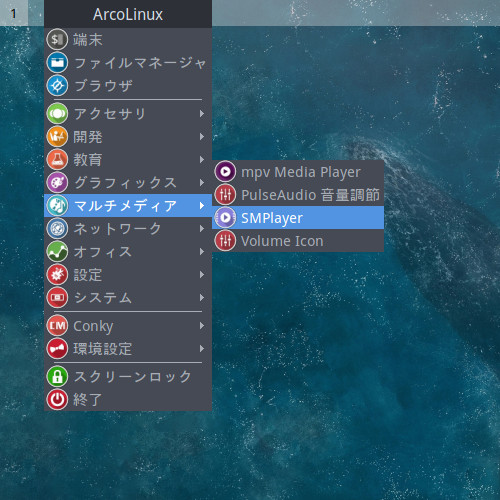Start Volume Icon from the submenu
This screenshot has width=500, height=500.
[x=298, y=241]
